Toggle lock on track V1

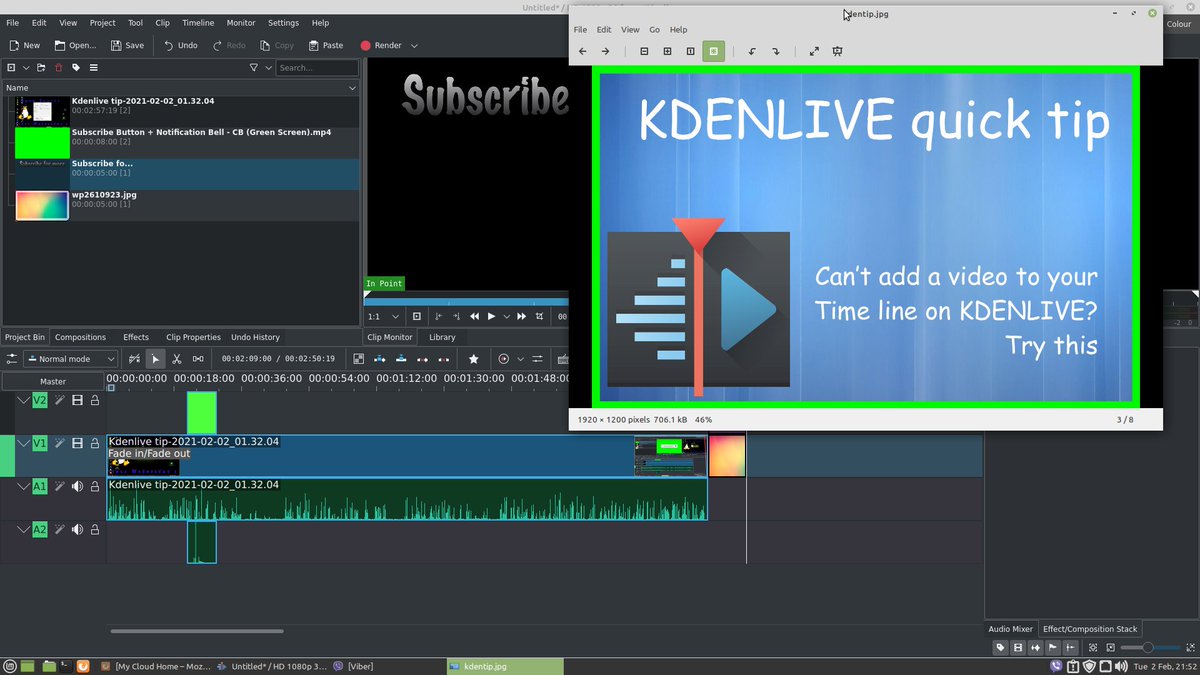(95, 443)
